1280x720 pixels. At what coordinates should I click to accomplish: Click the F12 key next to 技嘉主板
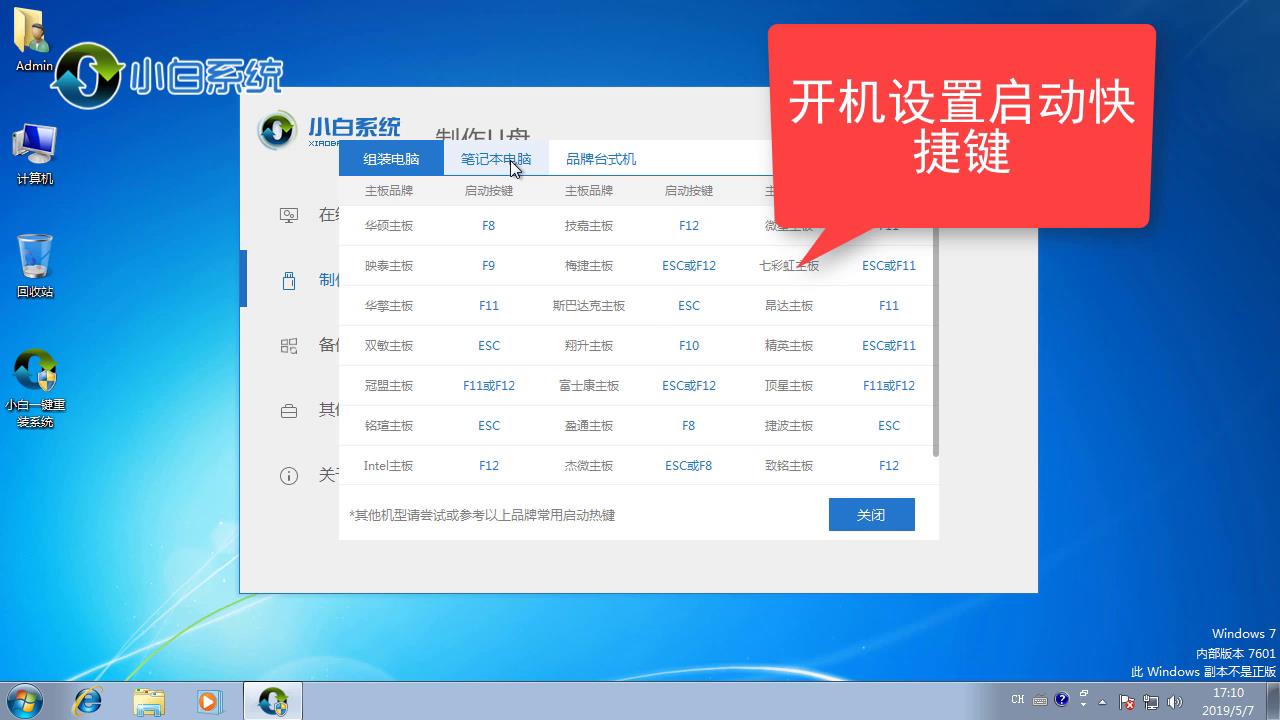click(689, 225)
